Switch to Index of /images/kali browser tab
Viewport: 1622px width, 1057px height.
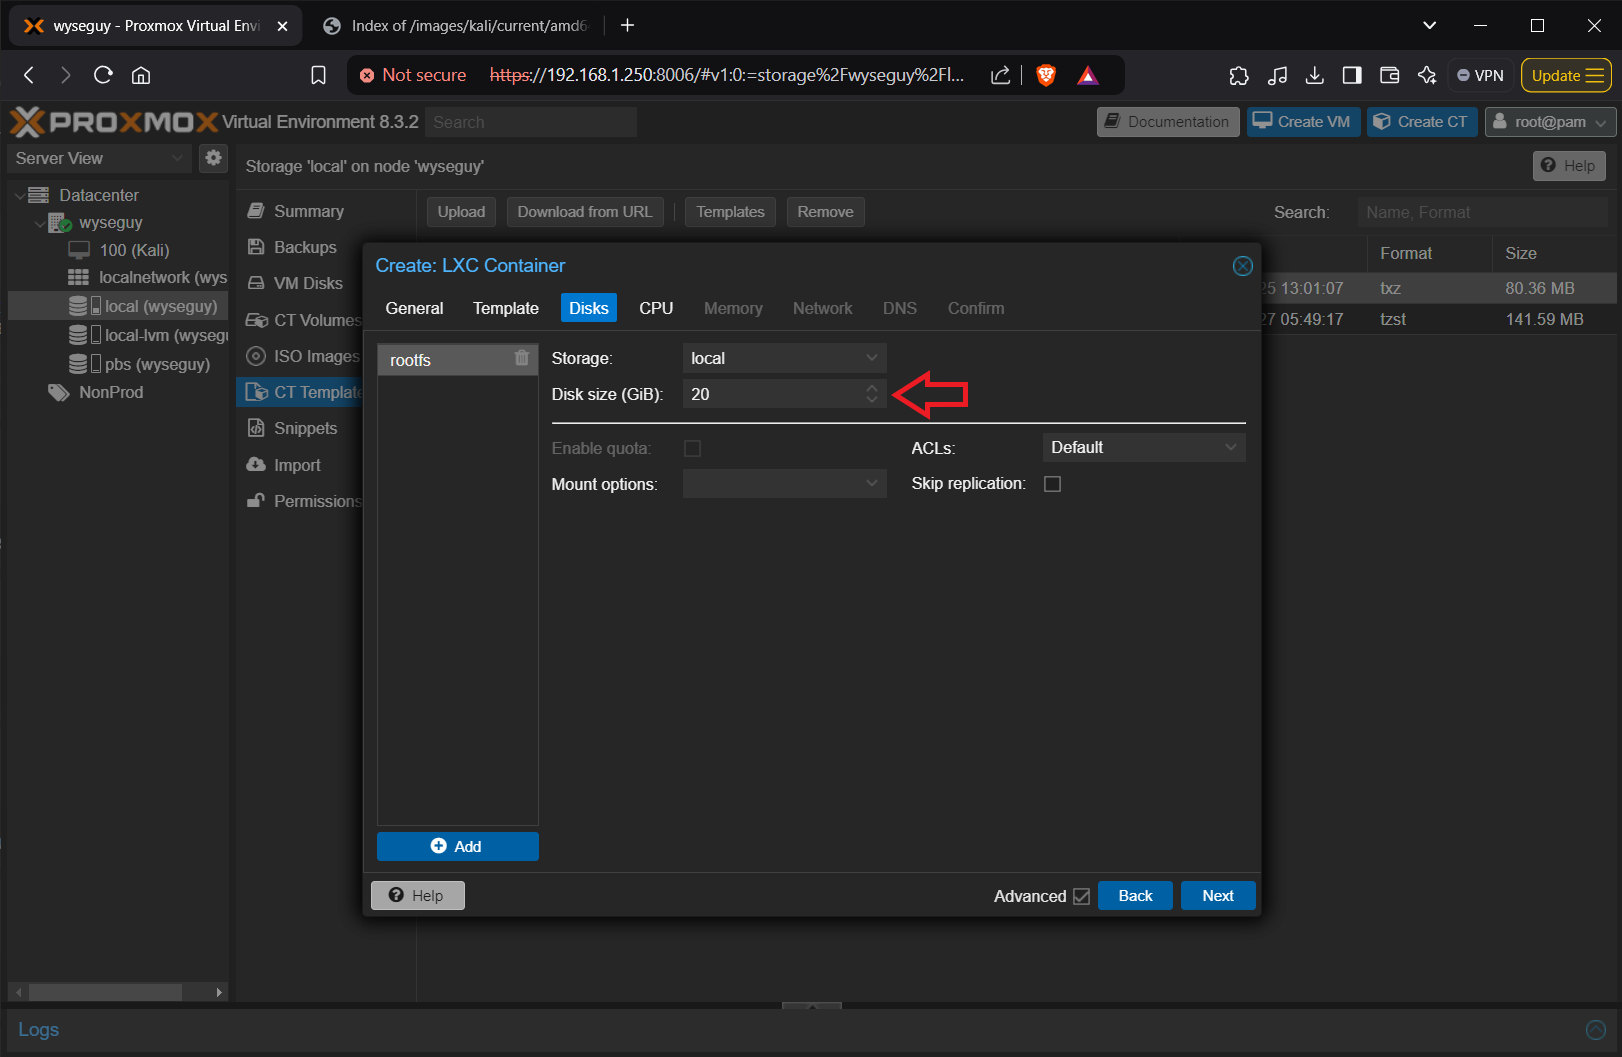[x=456, y=25]
